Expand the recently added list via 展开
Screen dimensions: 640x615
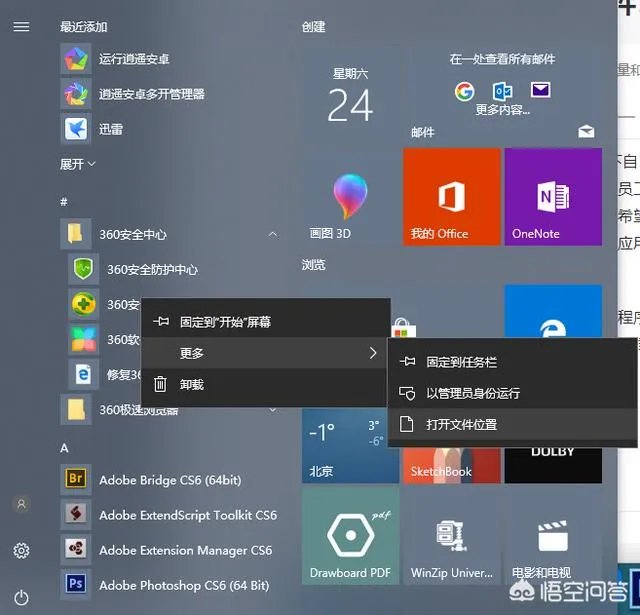click(78, 164)
